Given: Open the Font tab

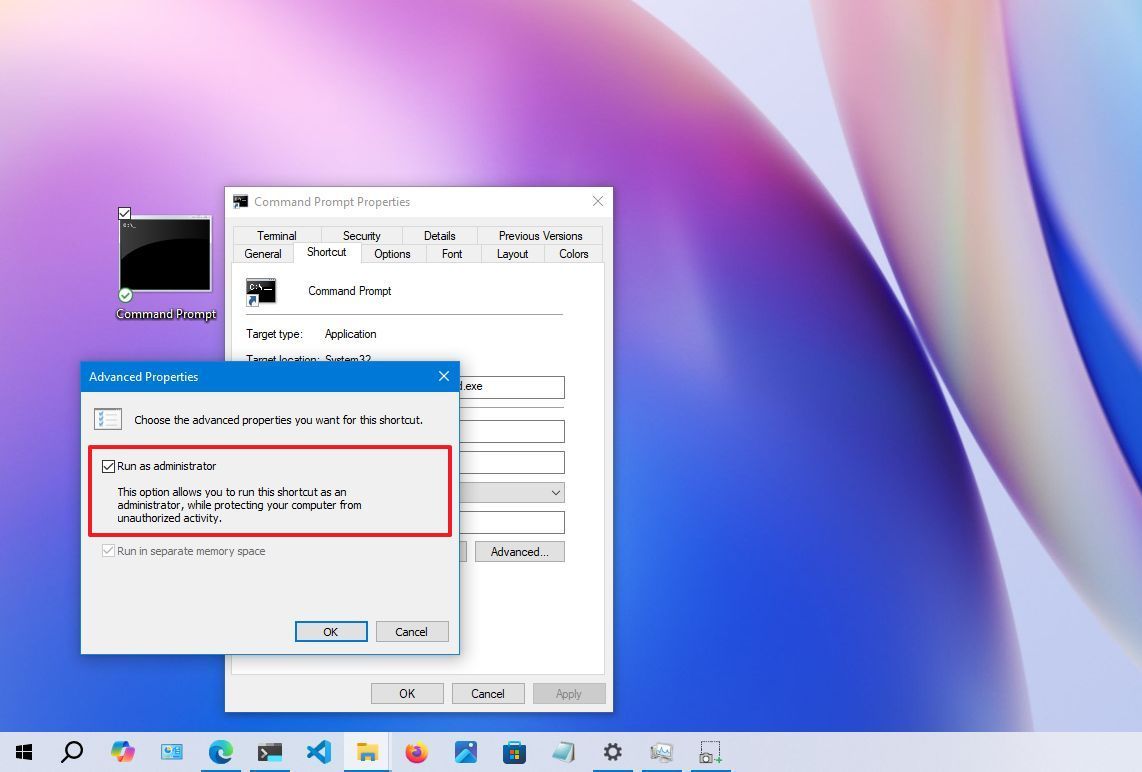Looking at the screenshot, I should point(451,253).
